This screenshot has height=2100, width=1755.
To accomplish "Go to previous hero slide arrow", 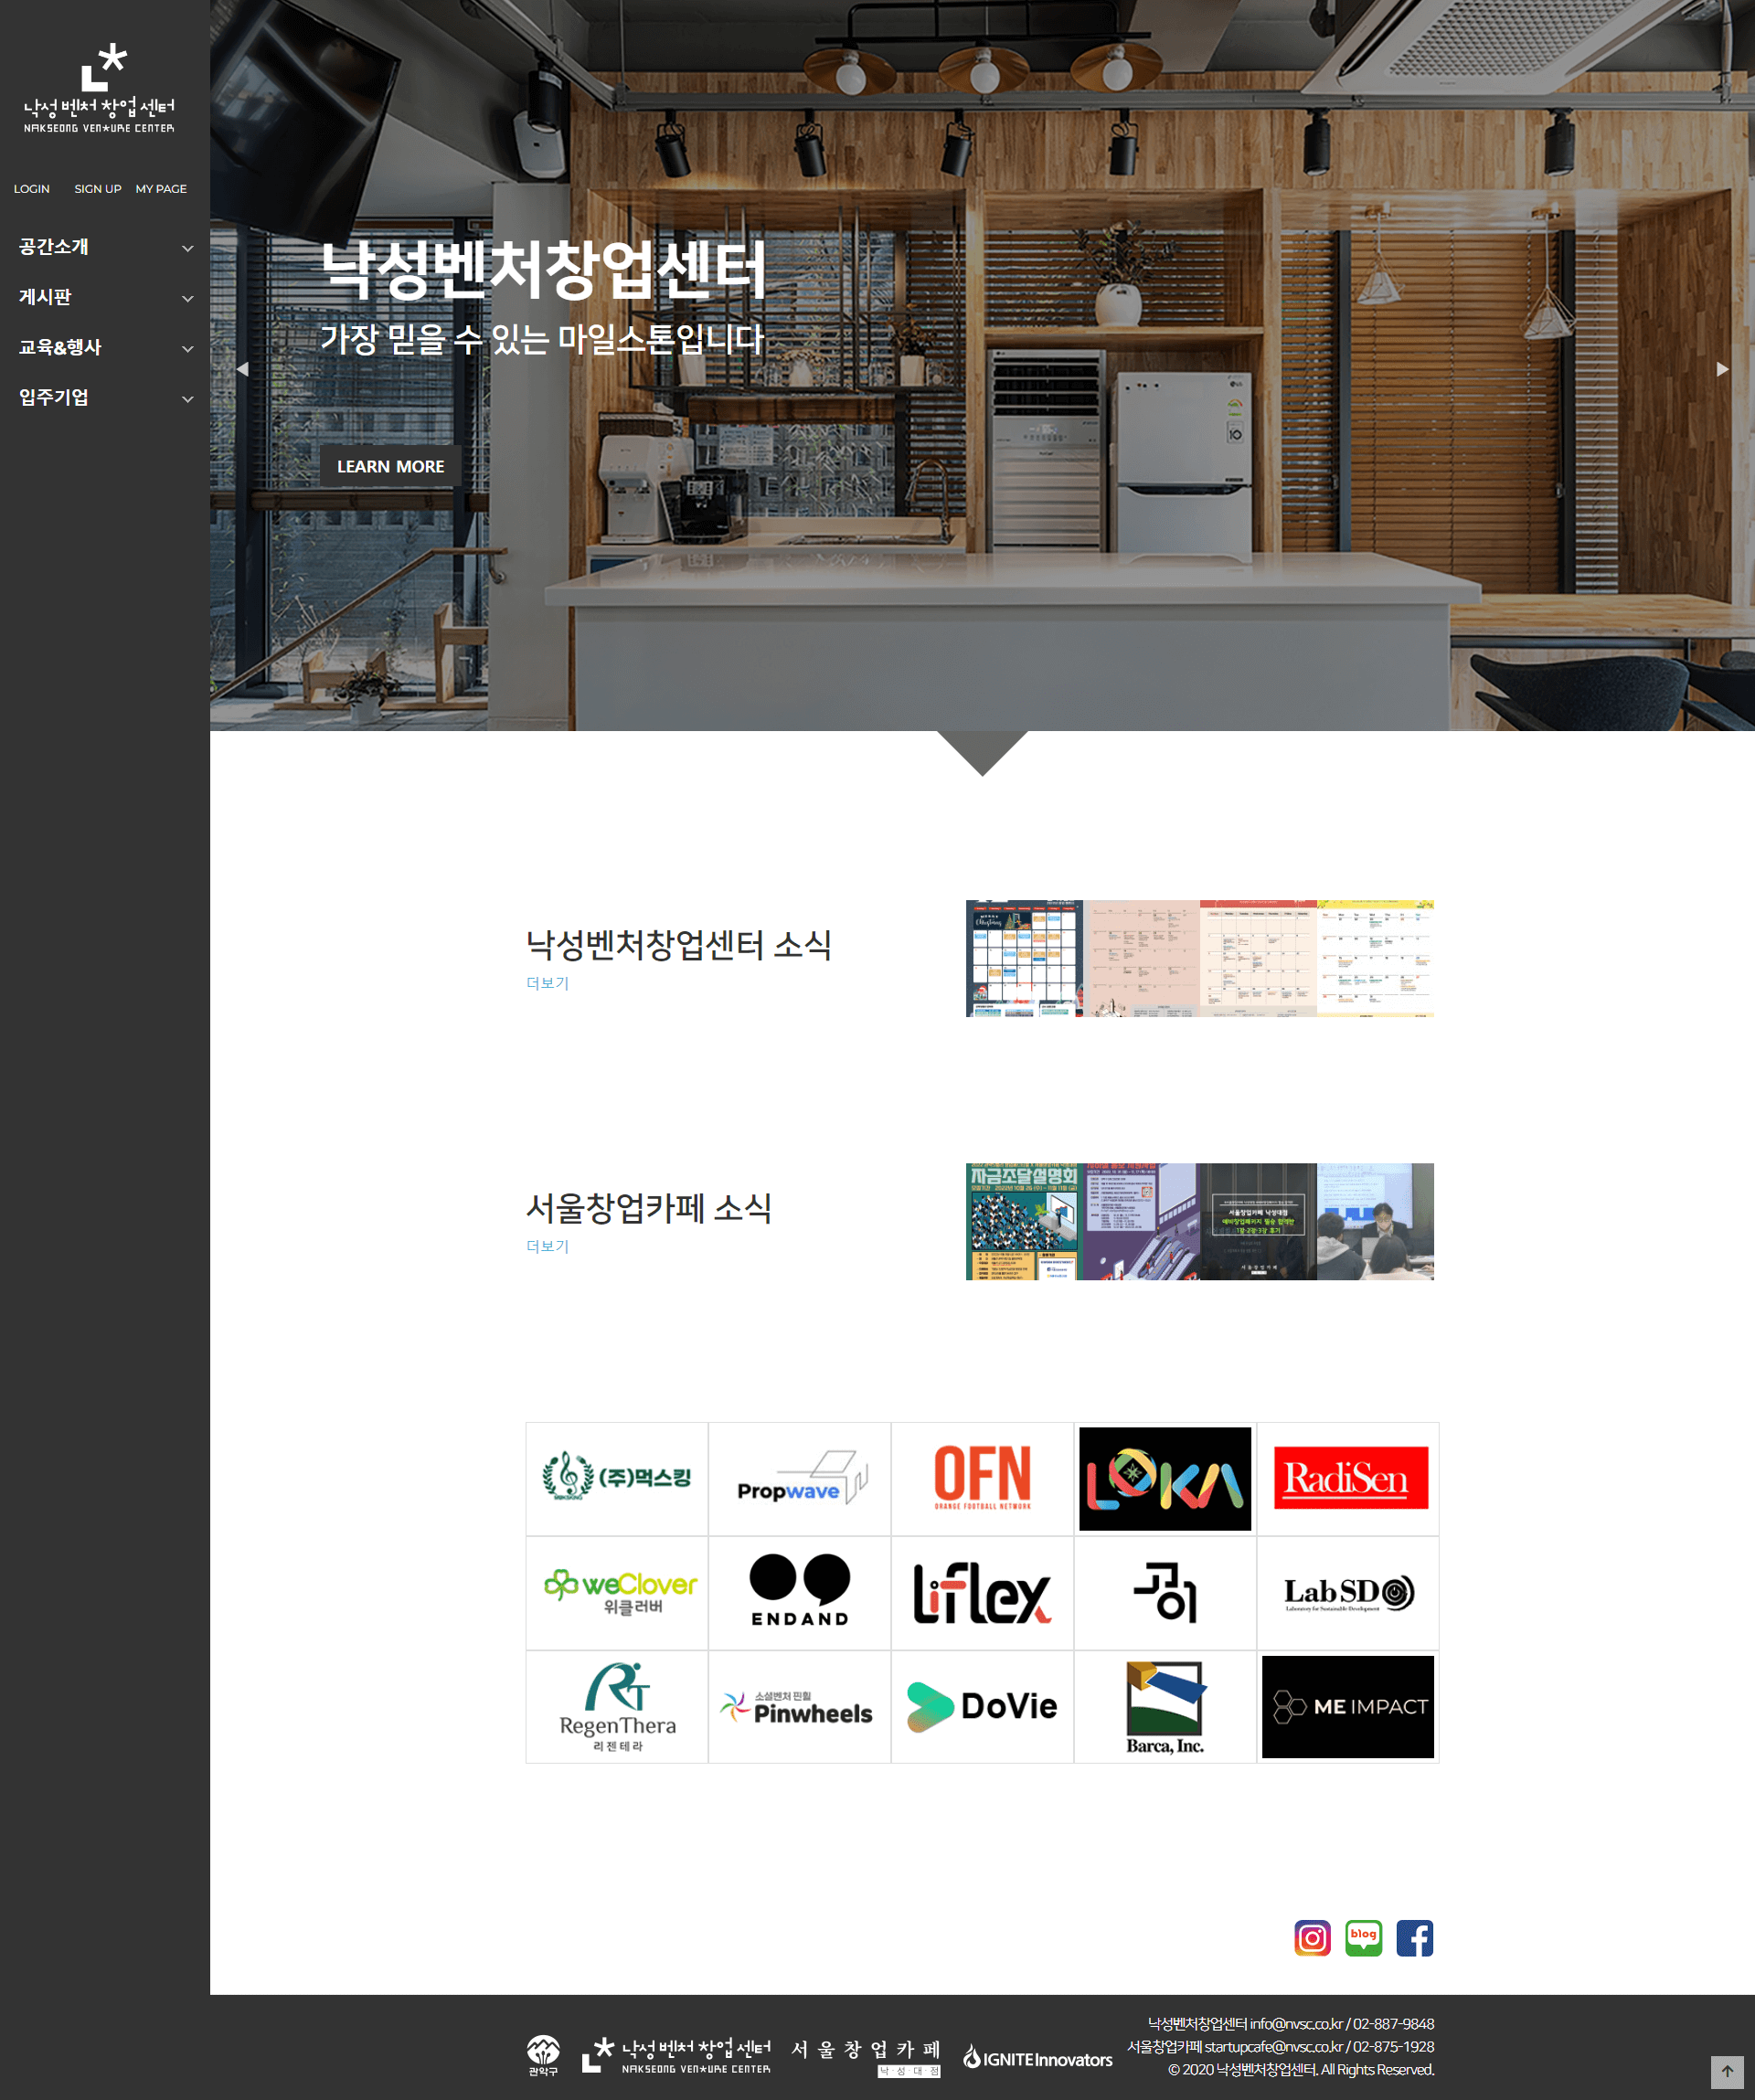I will click(x=242, y=369).
